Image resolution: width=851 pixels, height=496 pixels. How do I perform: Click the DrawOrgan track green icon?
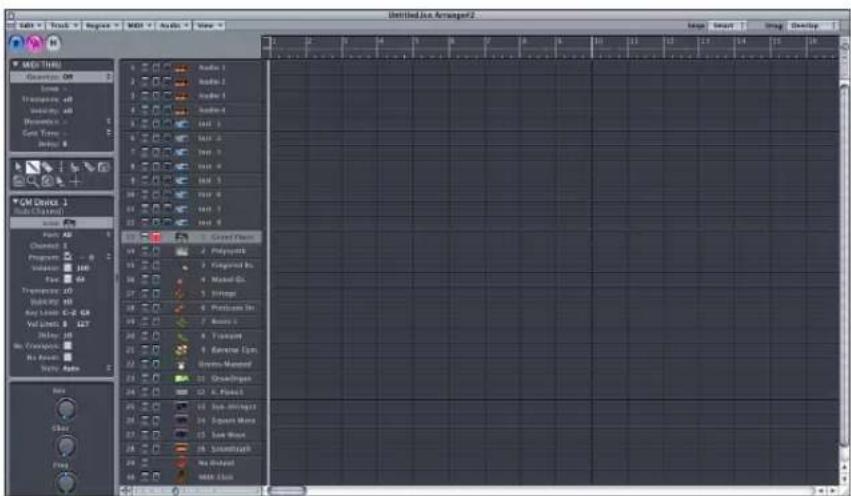click(182, 378)
